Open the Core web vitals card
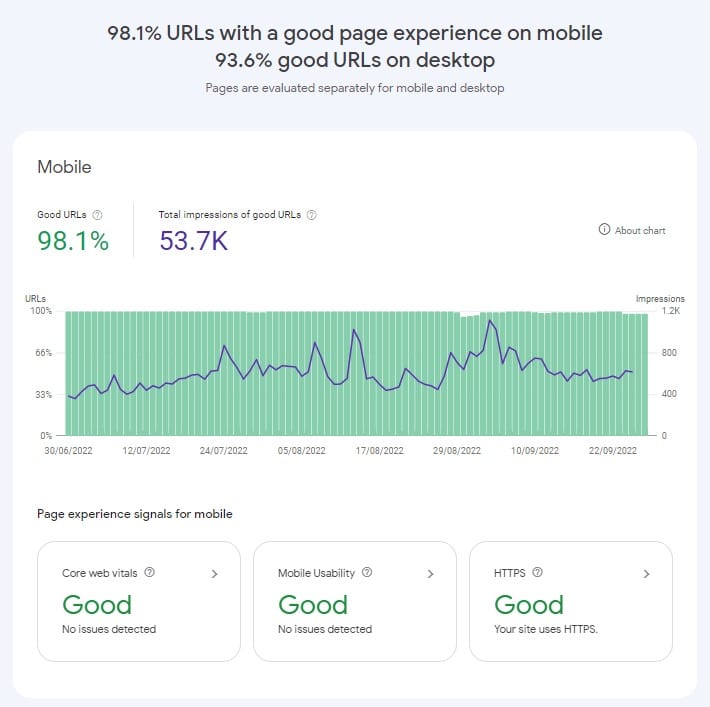 tap(139, 601)
